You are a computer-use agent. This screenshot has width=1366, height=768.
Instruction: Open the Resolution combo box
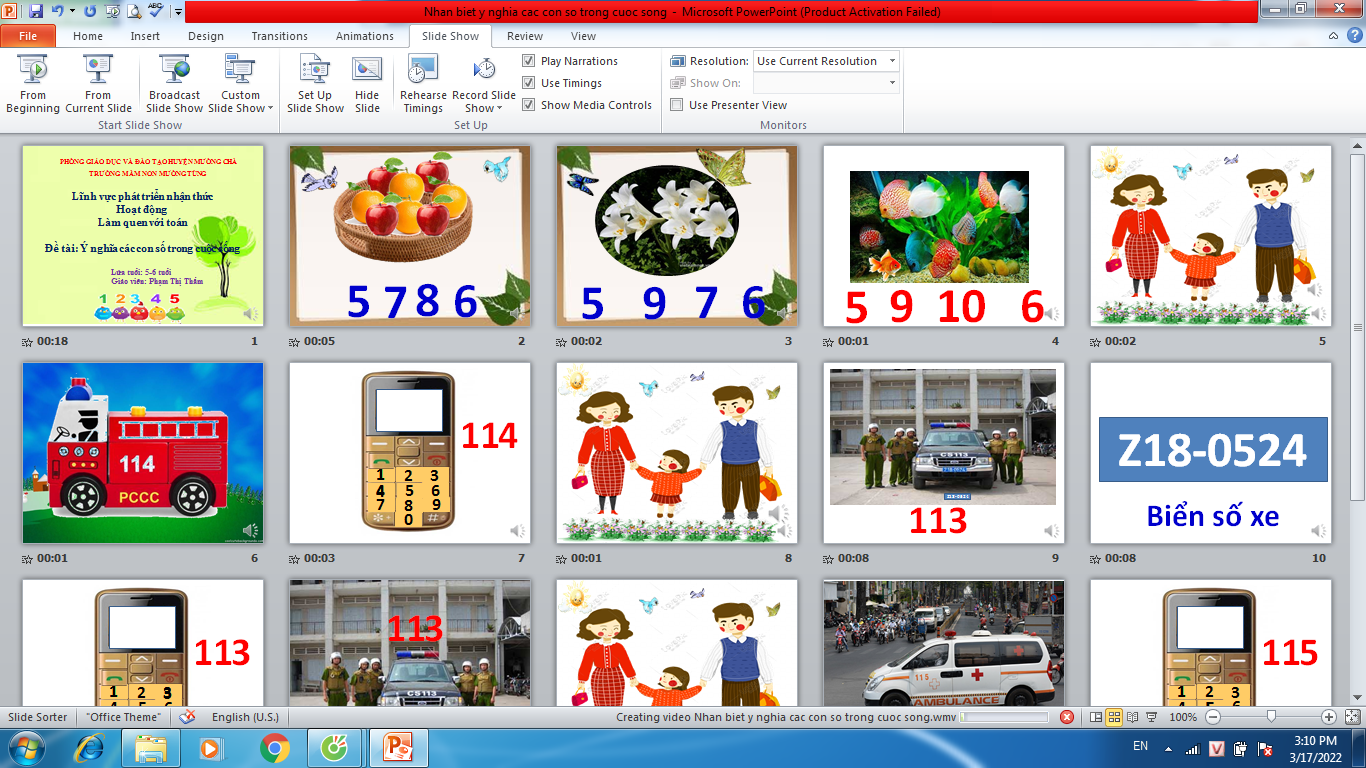point(825,61)
